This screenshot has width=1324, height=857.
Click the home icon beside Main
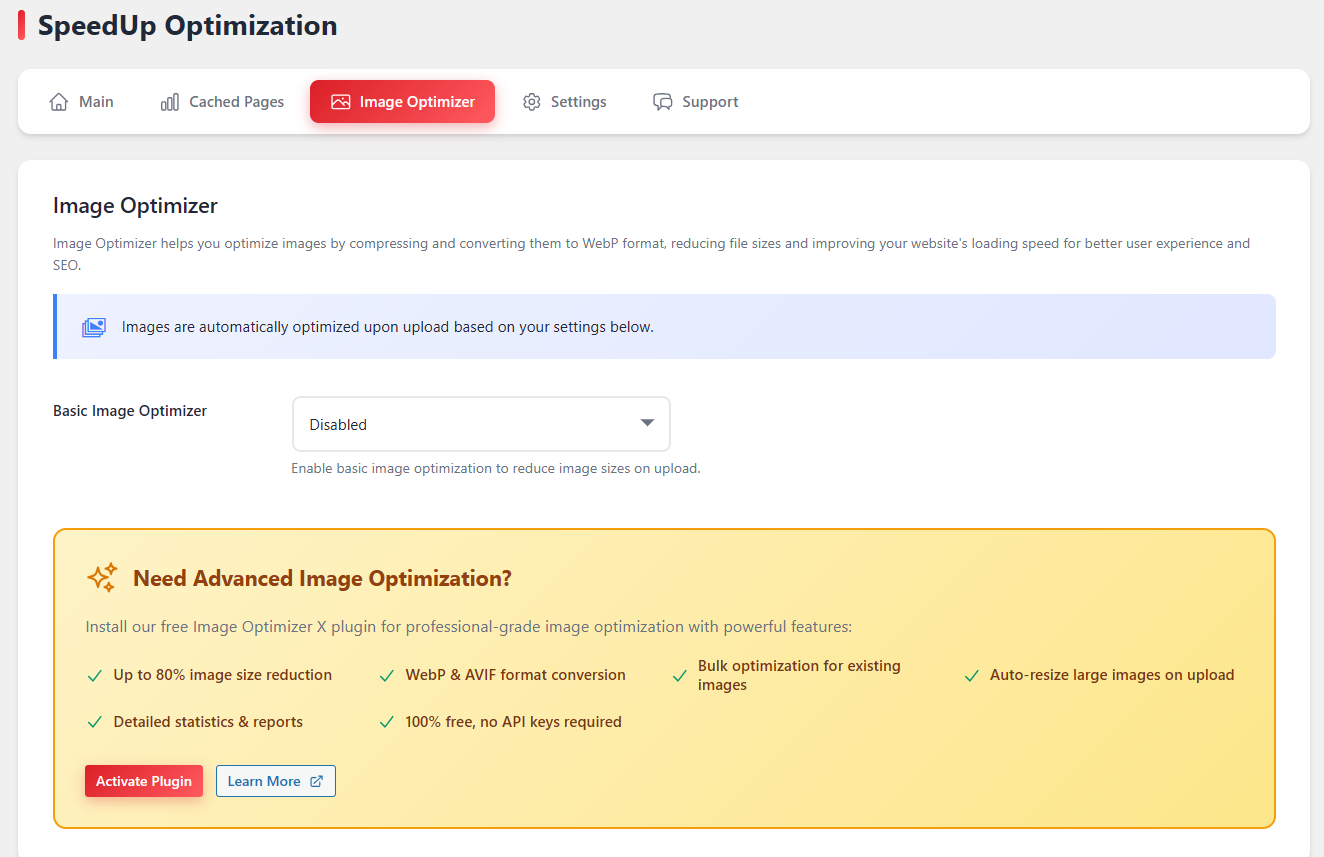[x=59, y=102]
